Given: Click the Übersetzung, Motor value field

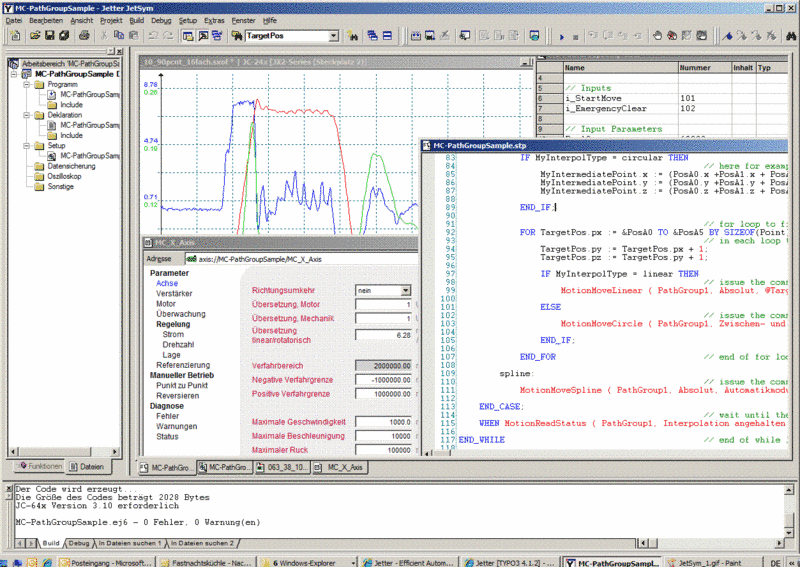Looking at the screenshot, I should 383,304.
